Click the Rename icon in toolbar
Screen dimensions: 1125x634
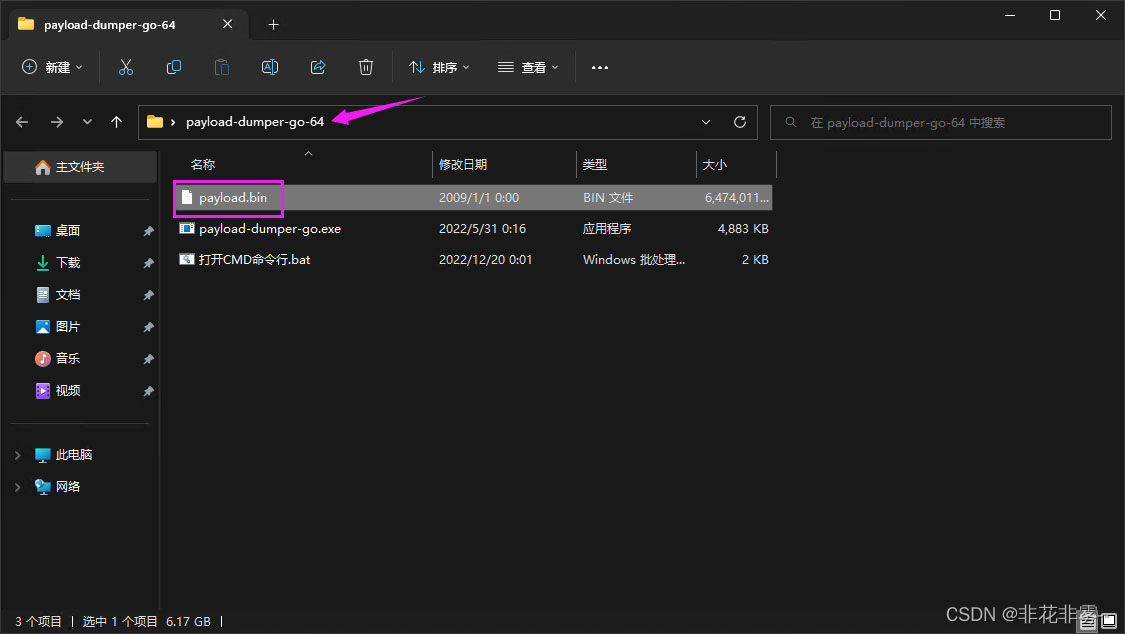pos(270,67)
